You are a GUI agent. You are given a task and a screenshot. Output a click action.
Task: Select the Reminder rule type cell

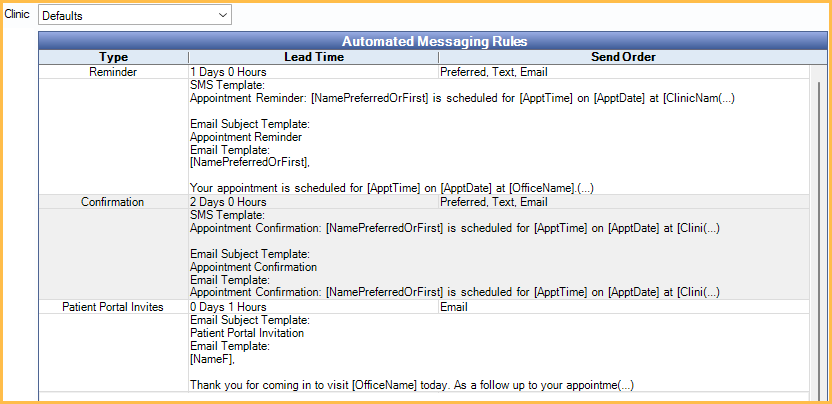point(113,72)
